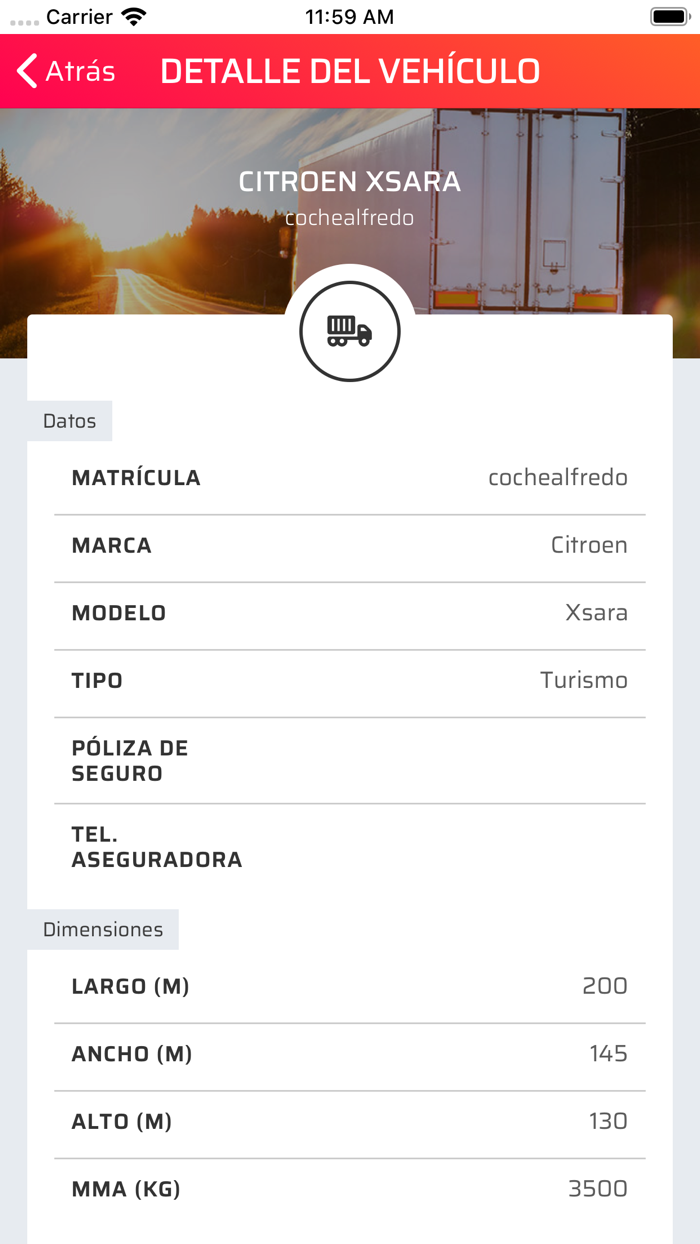Open the TEL. ASEGURADORA field
This screenshot has height=1244, width=700.
(350, 846)
